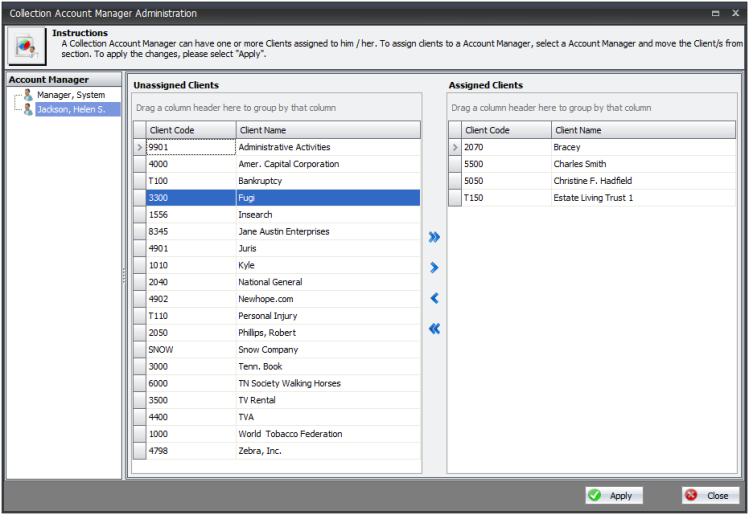Click the single left arrow to unassign client
The image size is (749, 515).
[x=434, y=298]
